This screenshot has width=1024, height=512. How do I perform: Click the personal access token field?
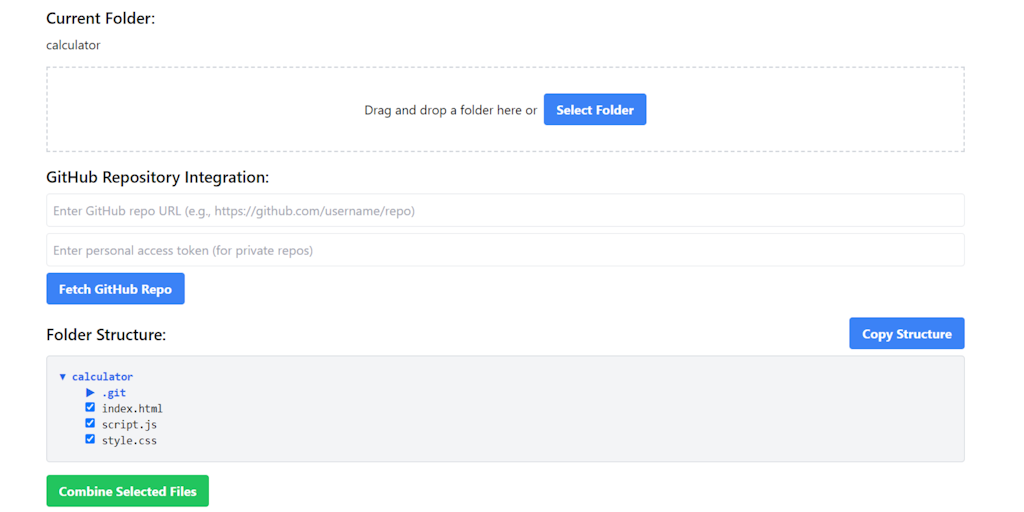click(x=505, y=250)
